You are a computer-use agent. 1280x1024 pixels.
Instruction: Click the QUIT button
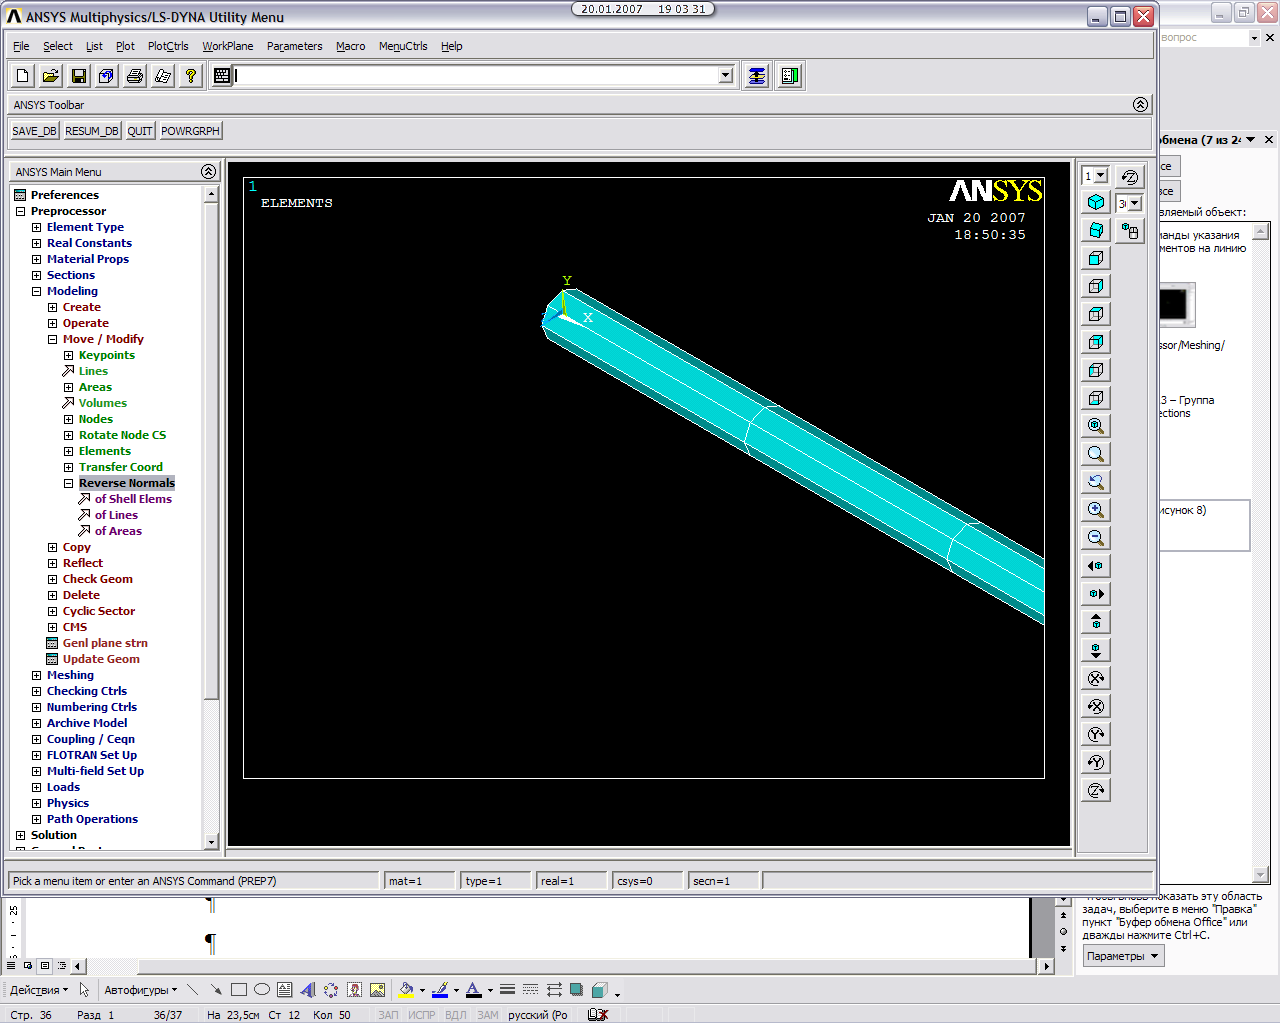coord(140,131)
